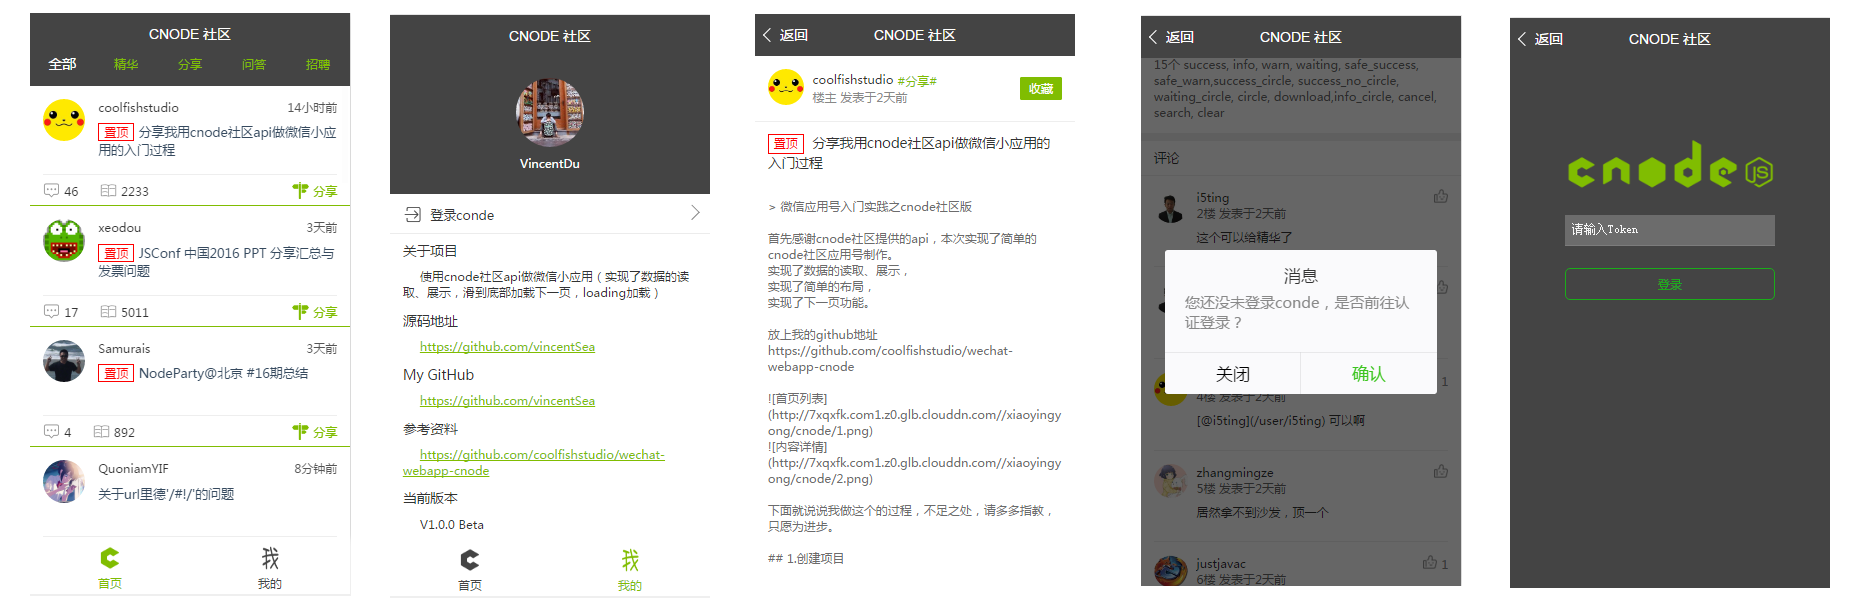1857x610 pixels.
Task: Open xeodou's green monster avatar
Action: (x=64, y=241)
